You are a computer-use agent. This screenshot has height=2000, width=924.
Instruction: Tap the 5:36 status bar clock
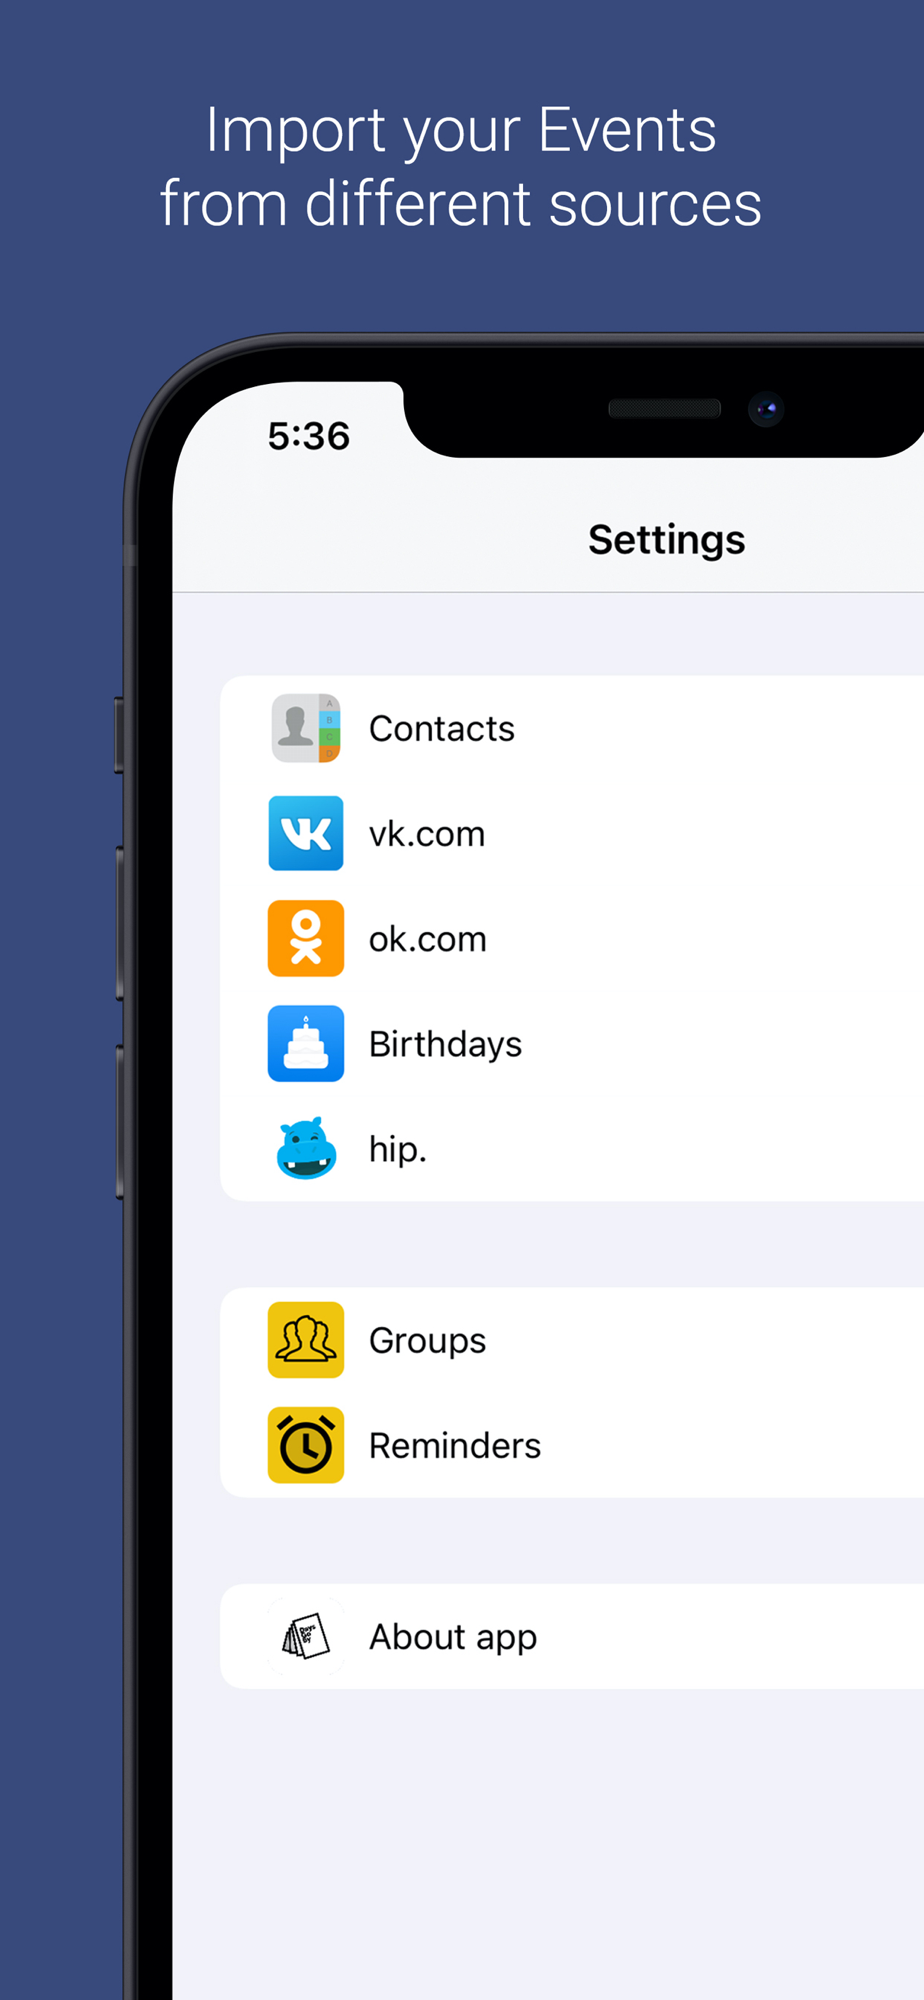[x=309, y=436]
